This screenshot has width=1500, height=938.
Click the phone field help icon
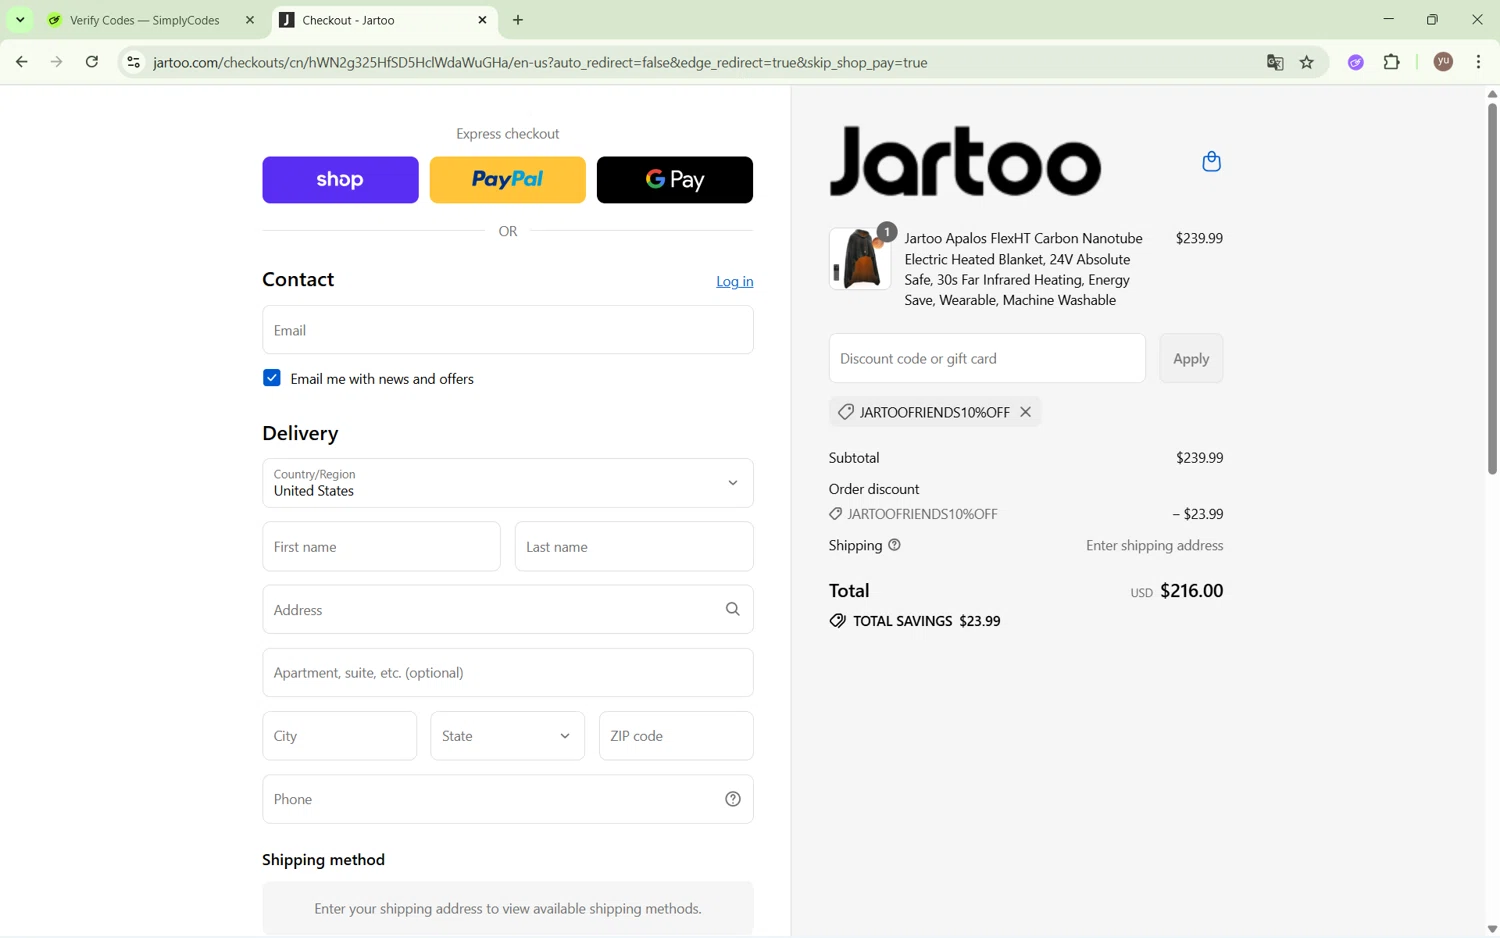click(733, 799)
